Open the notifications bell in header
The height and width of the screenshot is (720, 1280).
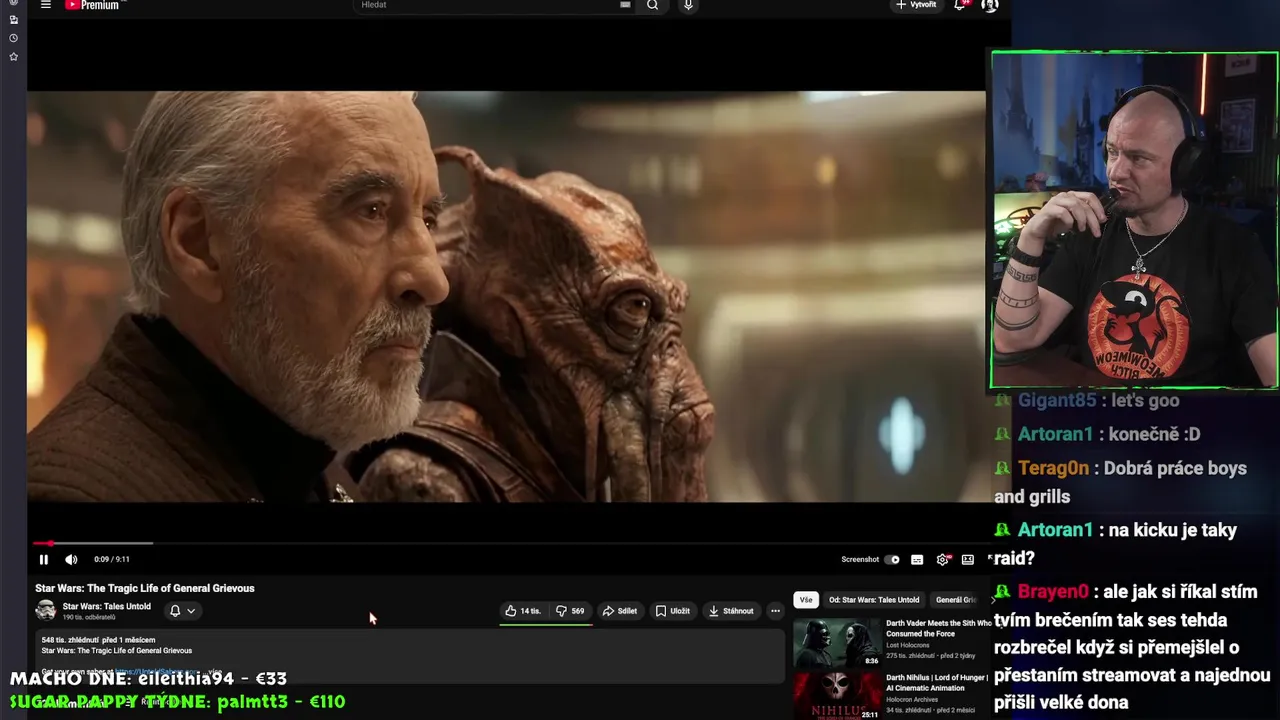960,5
